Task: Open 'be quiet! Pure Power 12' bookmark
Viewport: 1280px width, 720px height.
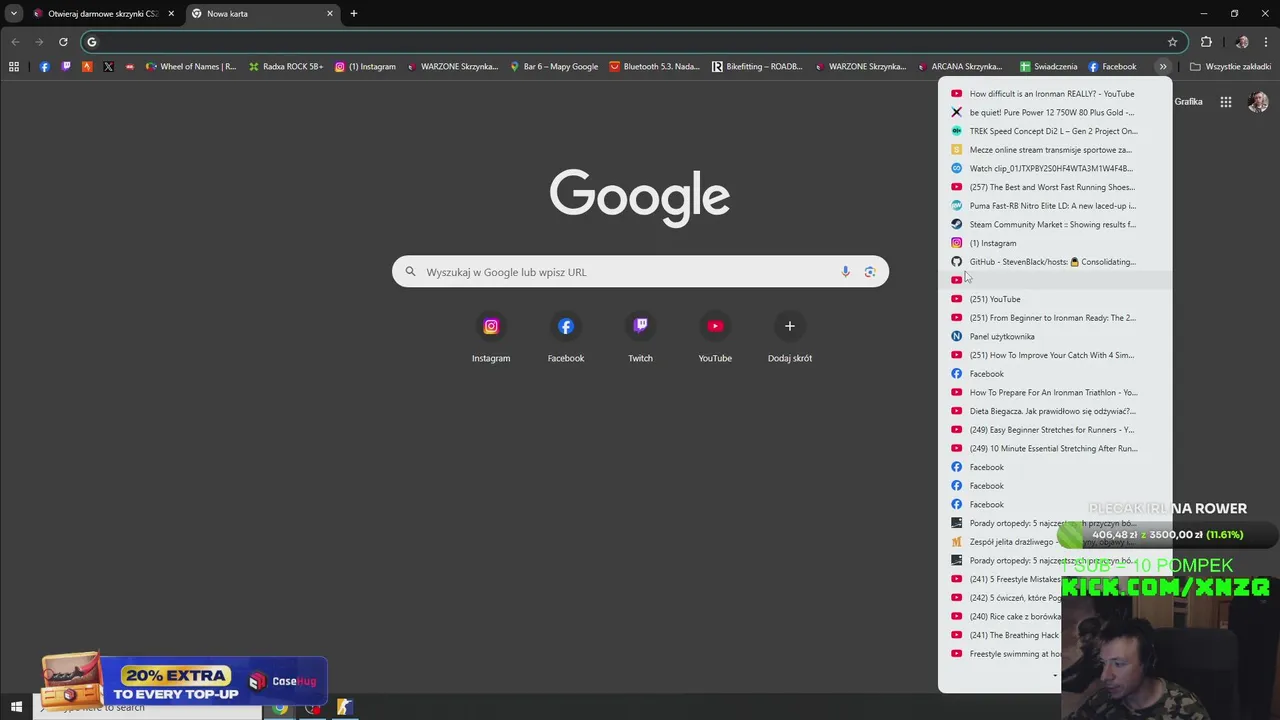Action: (x=1055, y=113)
